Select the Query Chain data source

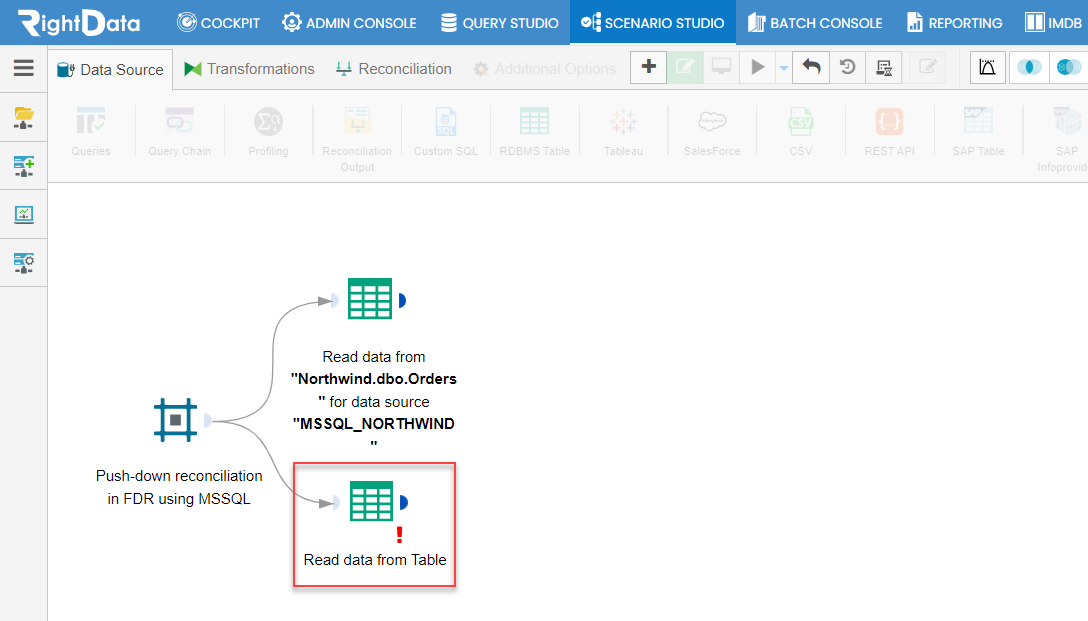179,132
